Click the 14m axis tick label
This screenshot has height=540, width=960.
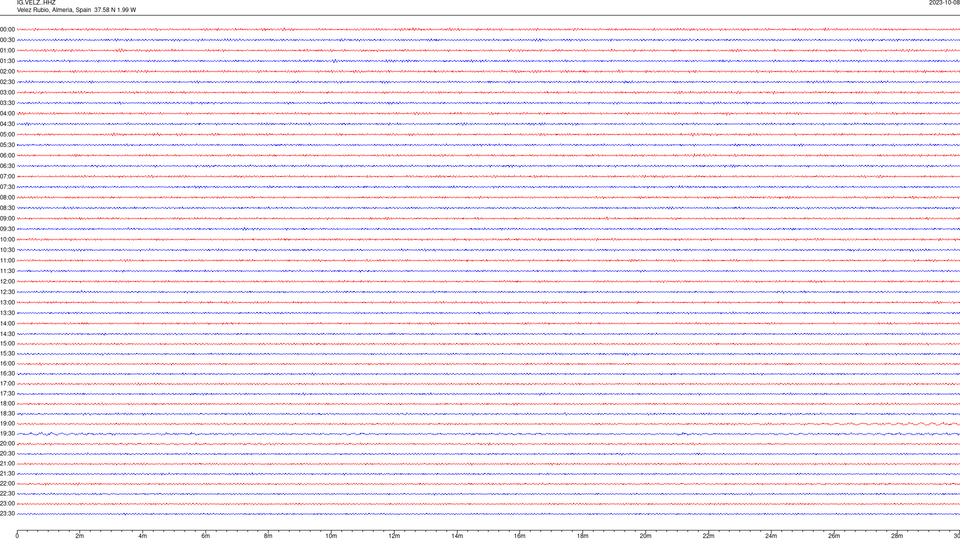(457, 536)
